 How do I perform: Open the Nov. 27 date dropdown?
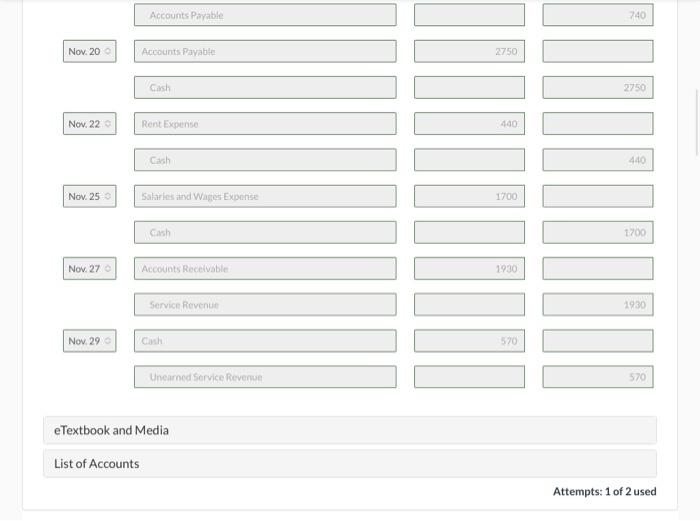tap(90, 269)
